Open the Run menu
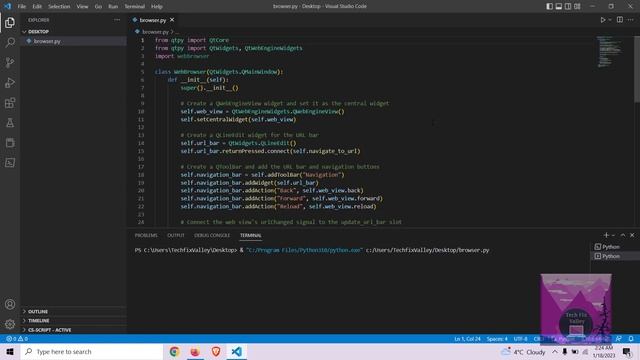640x360 pixels. [113, 6]
